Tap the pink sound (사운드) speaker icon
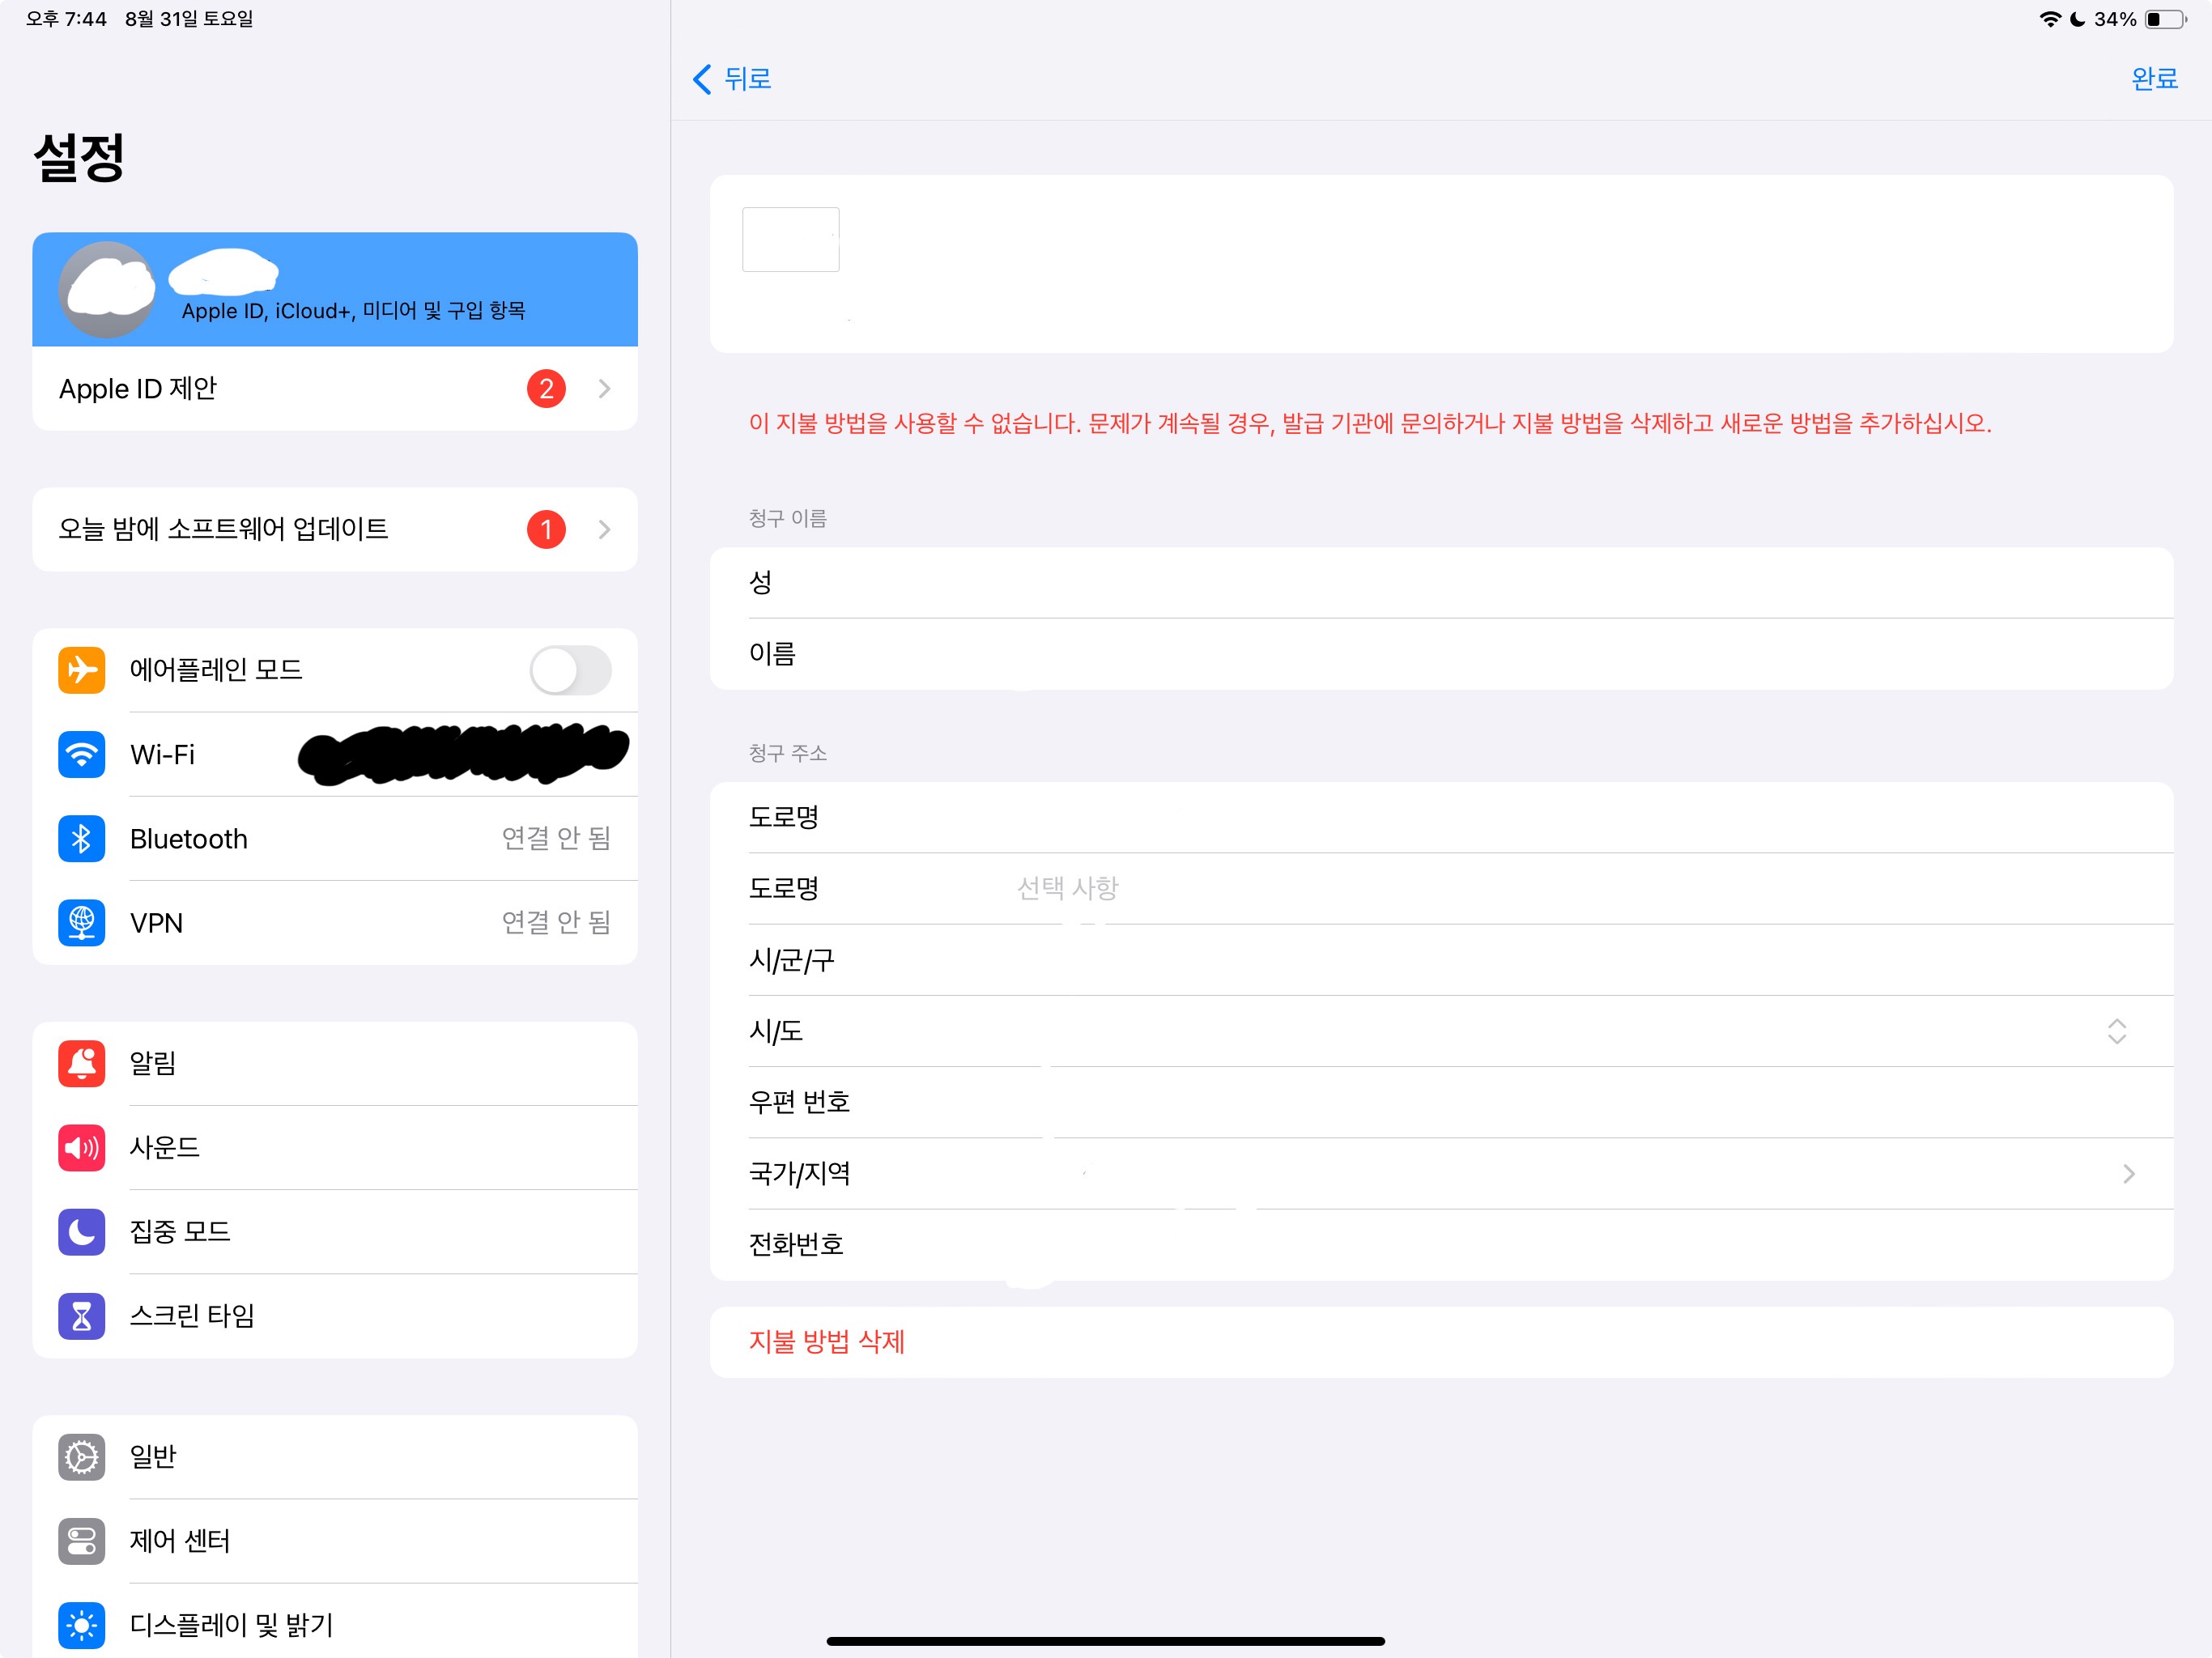The image size is (2212, 1658). click(x=81, y=1147)
